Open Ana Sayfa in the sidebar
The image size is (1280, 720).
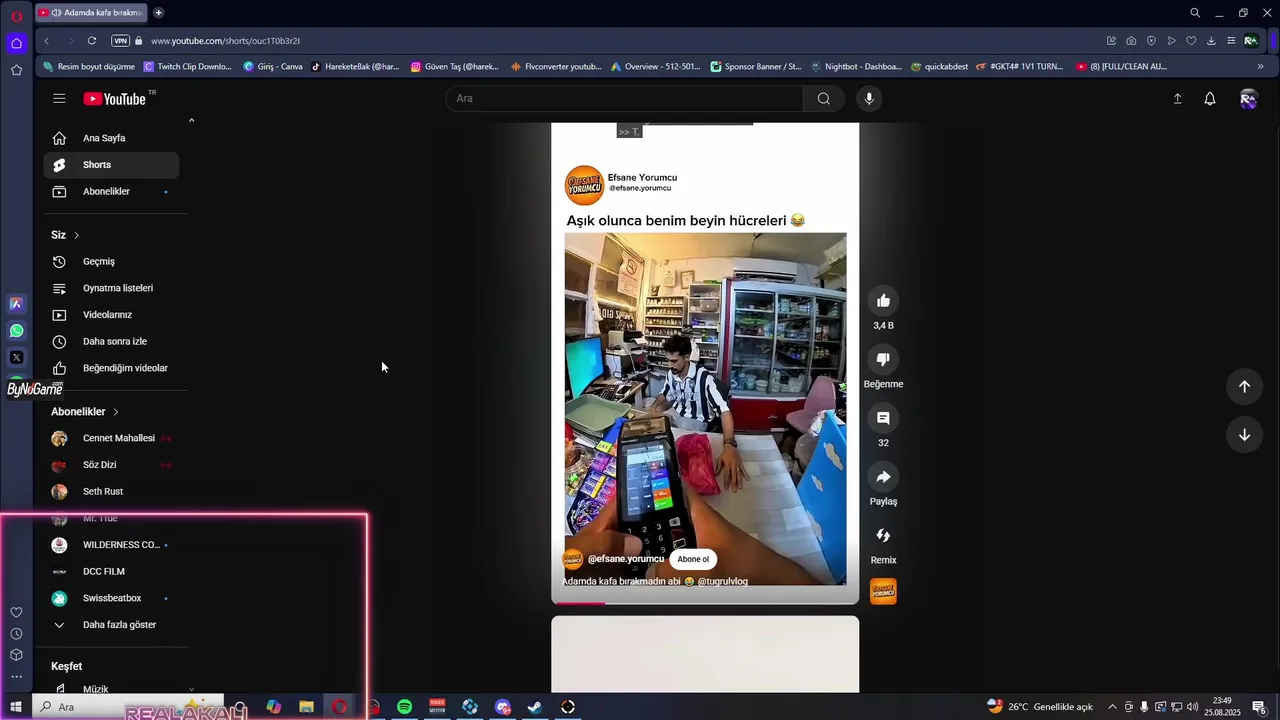point(111,138)
